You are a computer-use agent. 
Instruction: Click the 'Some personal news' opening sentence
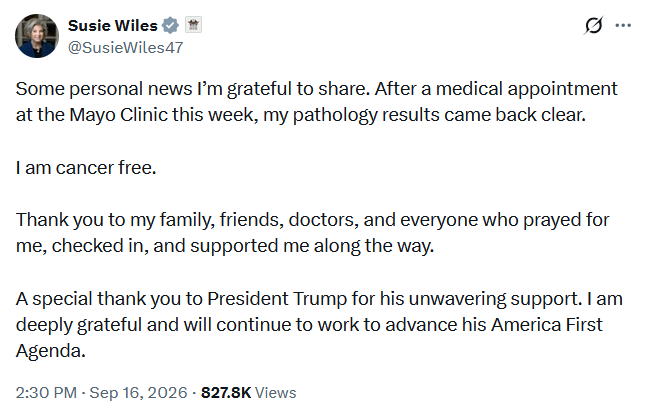pos(192,89)
